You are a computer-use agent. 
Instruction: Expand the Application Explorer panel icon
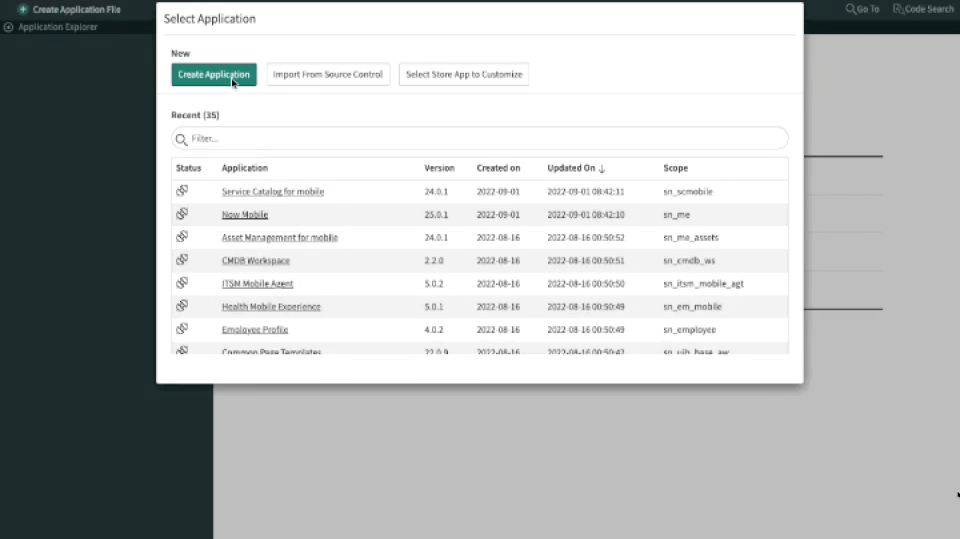click(x=9, y=27)
